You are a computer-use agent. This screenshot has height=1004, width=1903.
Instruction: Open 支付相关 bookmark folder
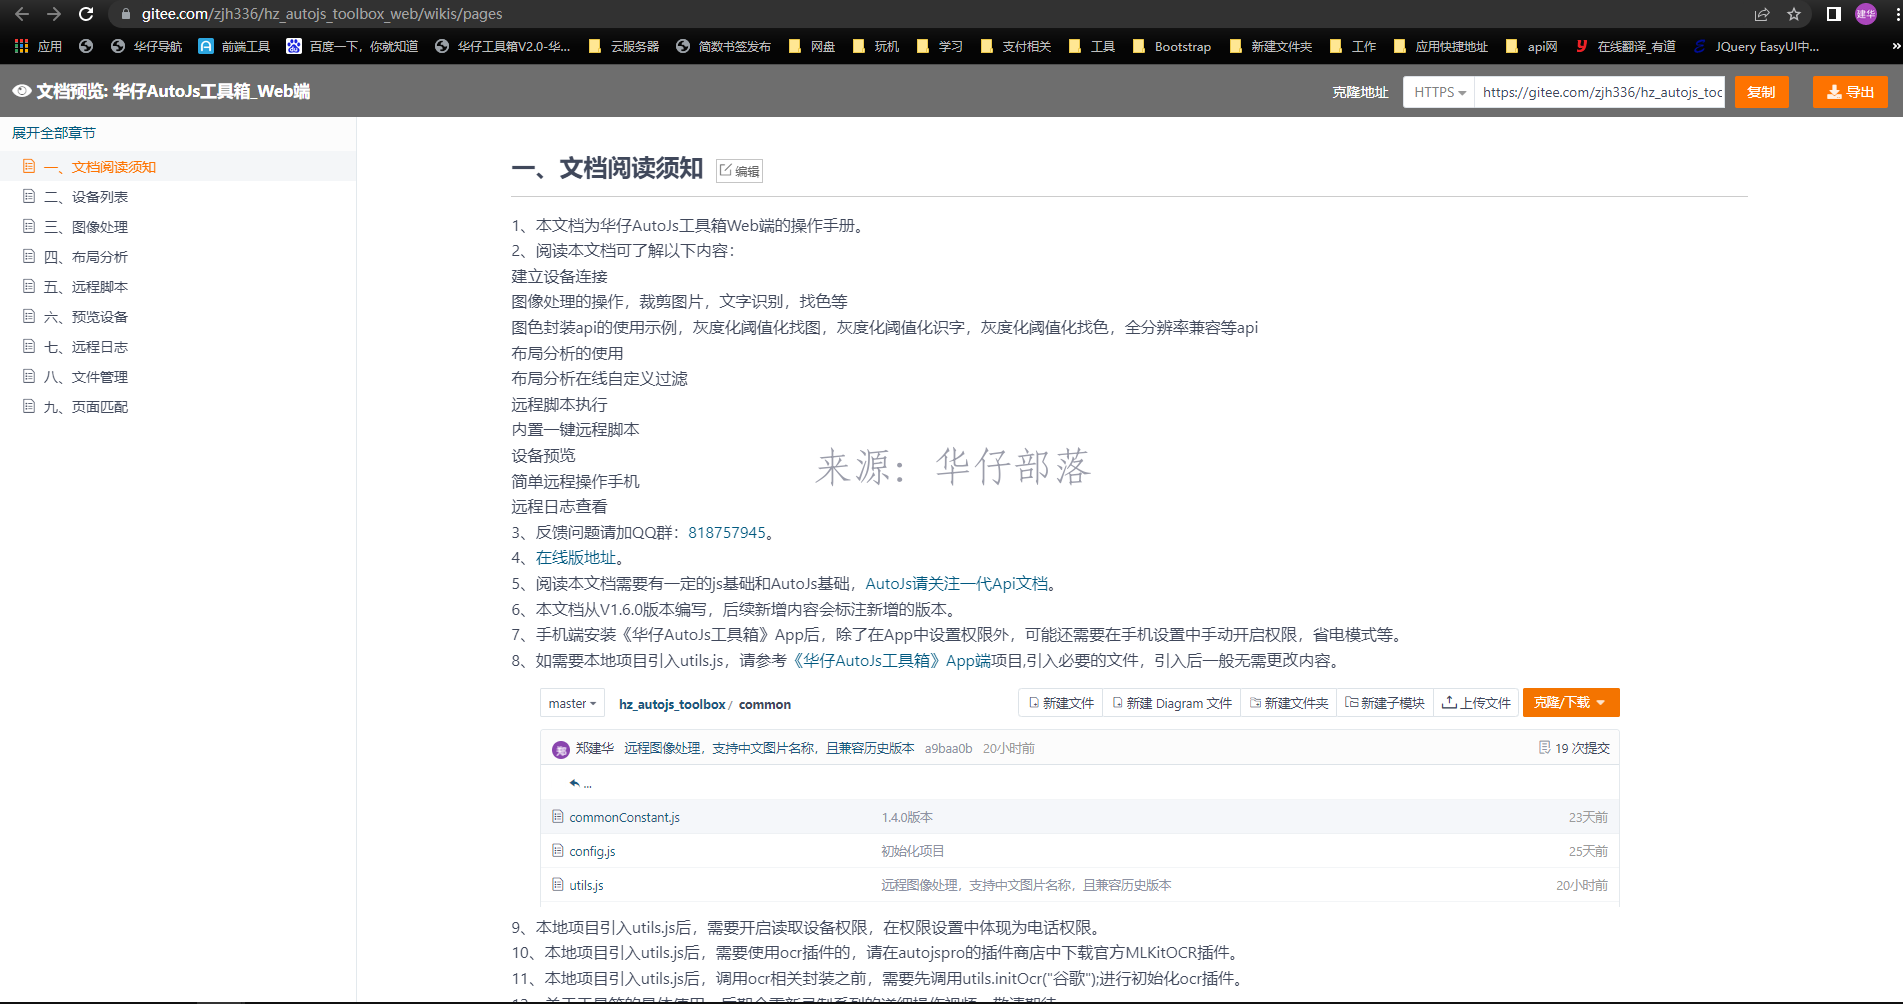tap(1015, 46)
